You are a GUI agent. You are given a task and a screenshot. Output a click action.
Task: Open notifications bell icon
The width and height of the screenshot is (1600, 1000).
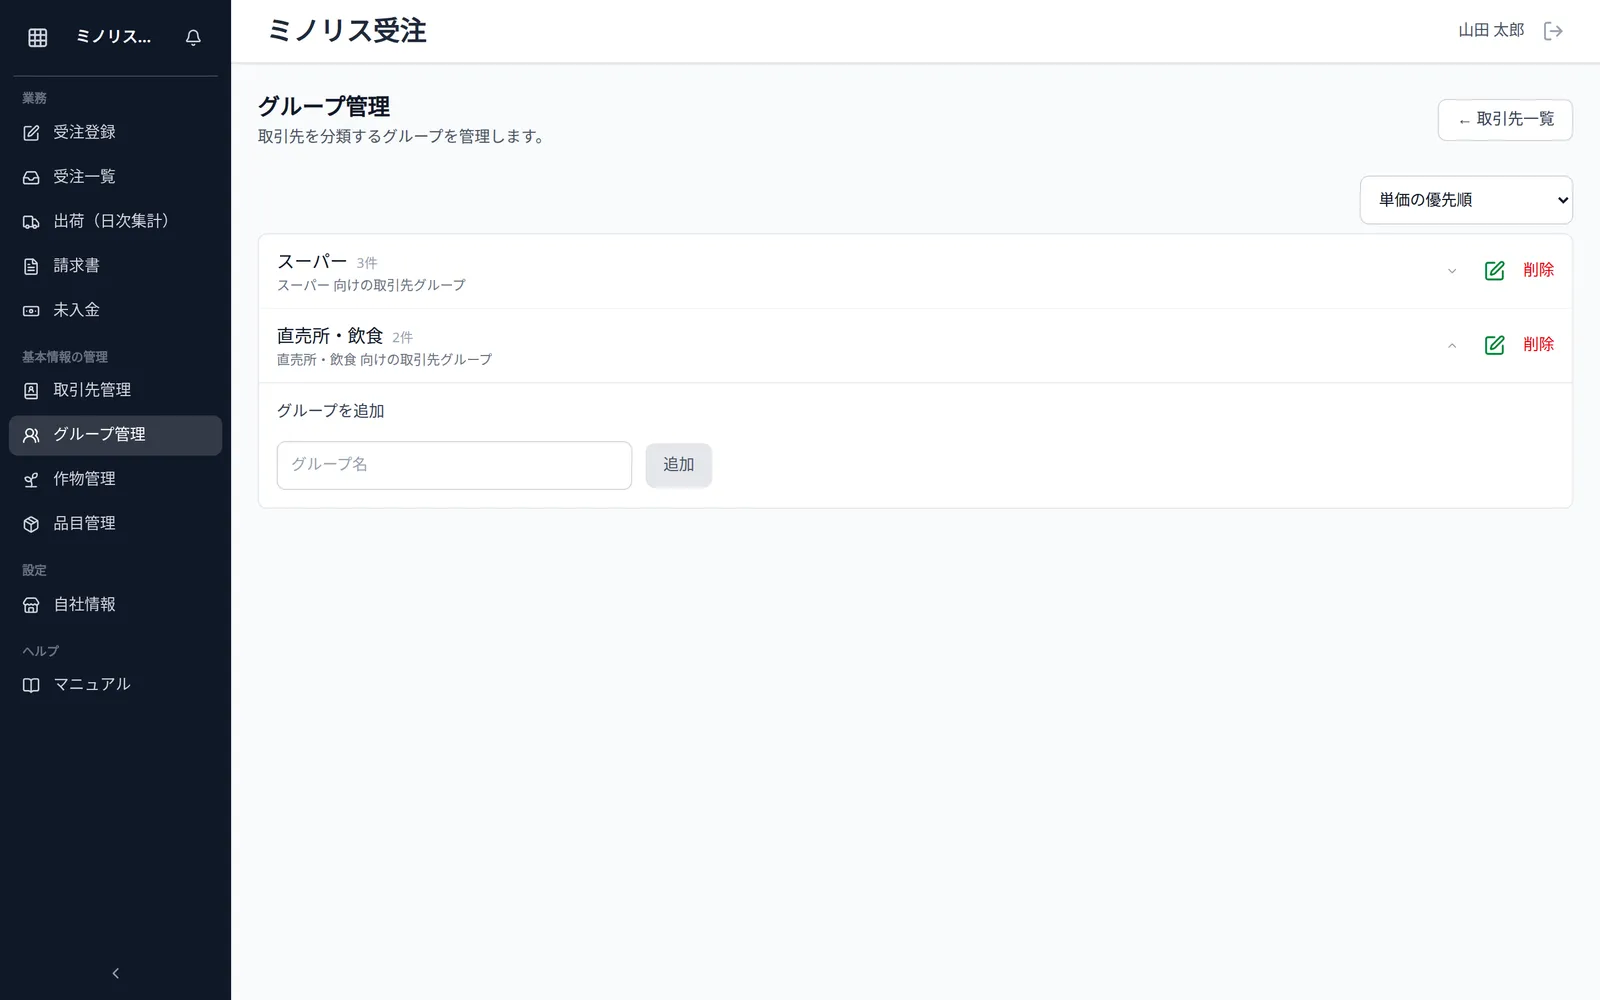pos(193,37)
